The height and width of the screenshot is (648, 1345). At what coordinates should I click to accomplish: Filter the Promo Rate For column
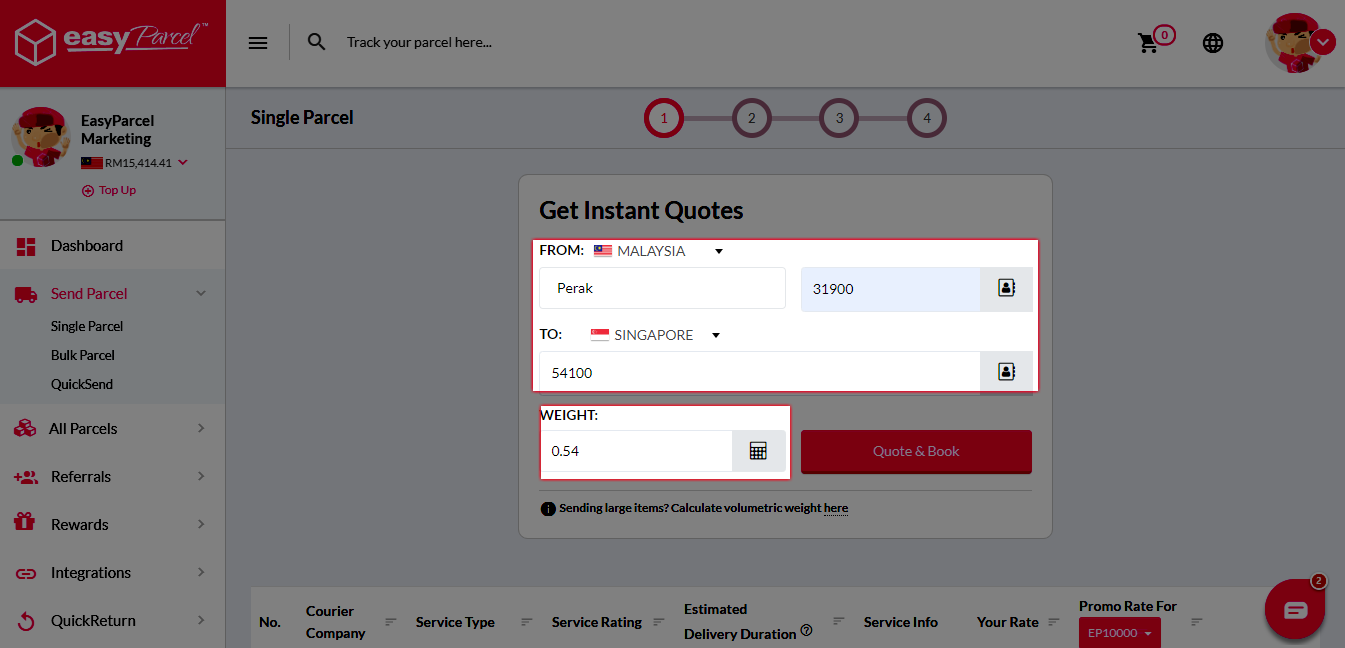point(1197,622)
